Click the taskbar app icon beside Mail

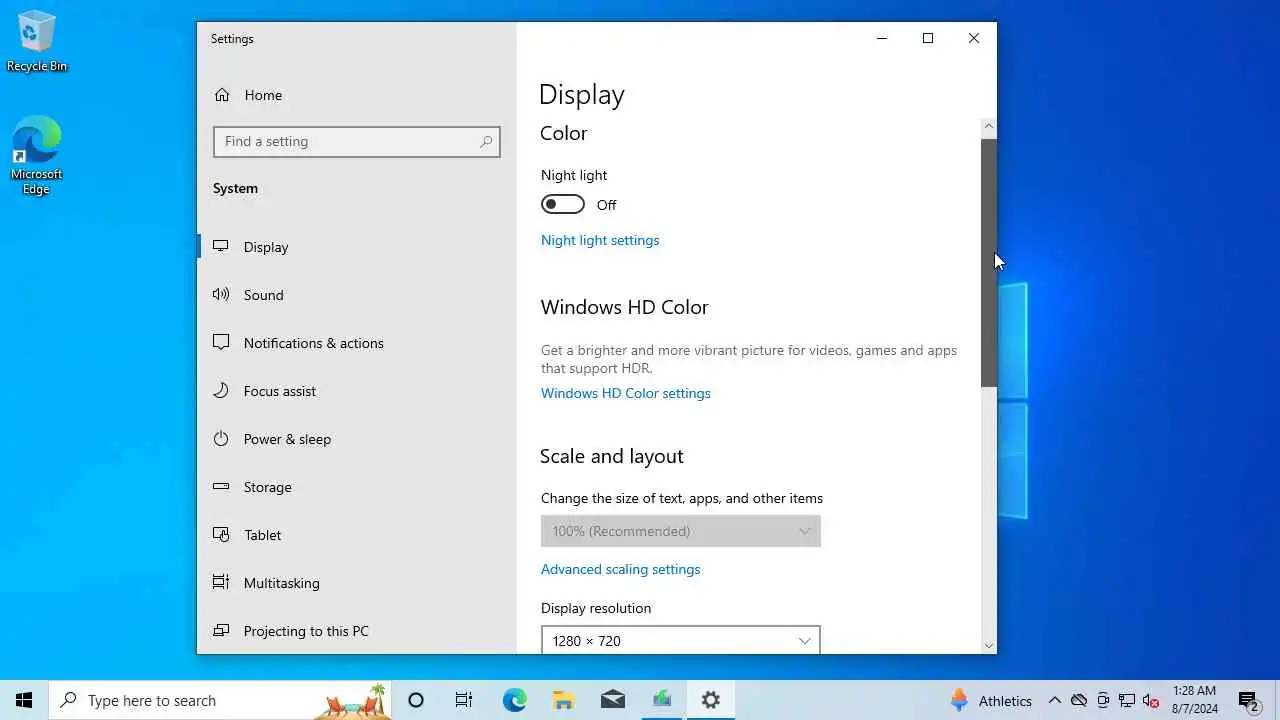[662, 700]
